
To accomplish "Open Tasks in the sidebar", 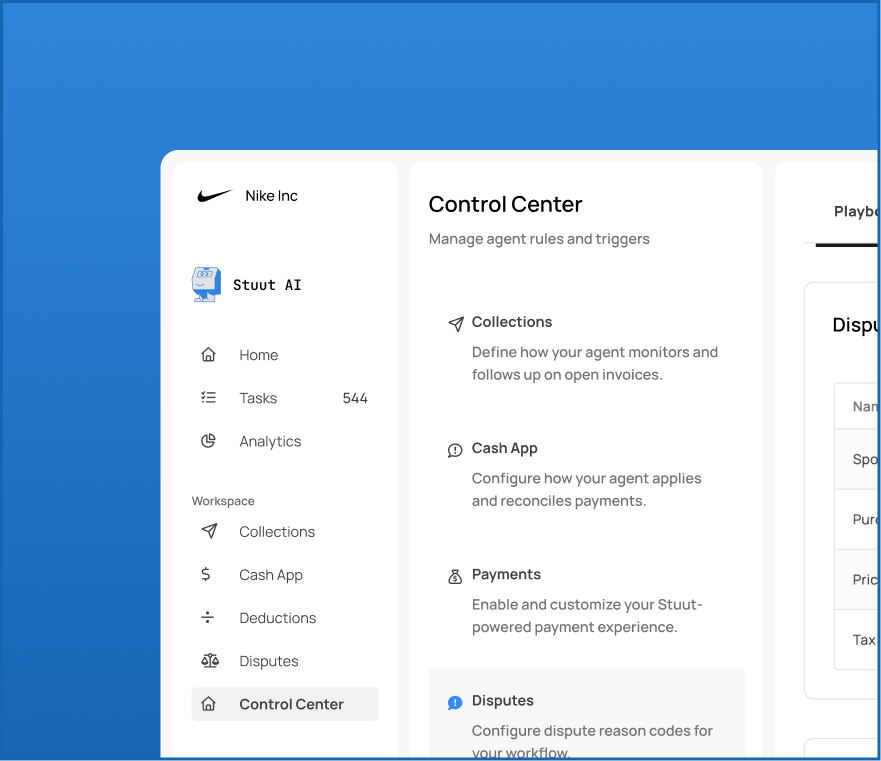I will pyautogui.click(x=285, y=398).
